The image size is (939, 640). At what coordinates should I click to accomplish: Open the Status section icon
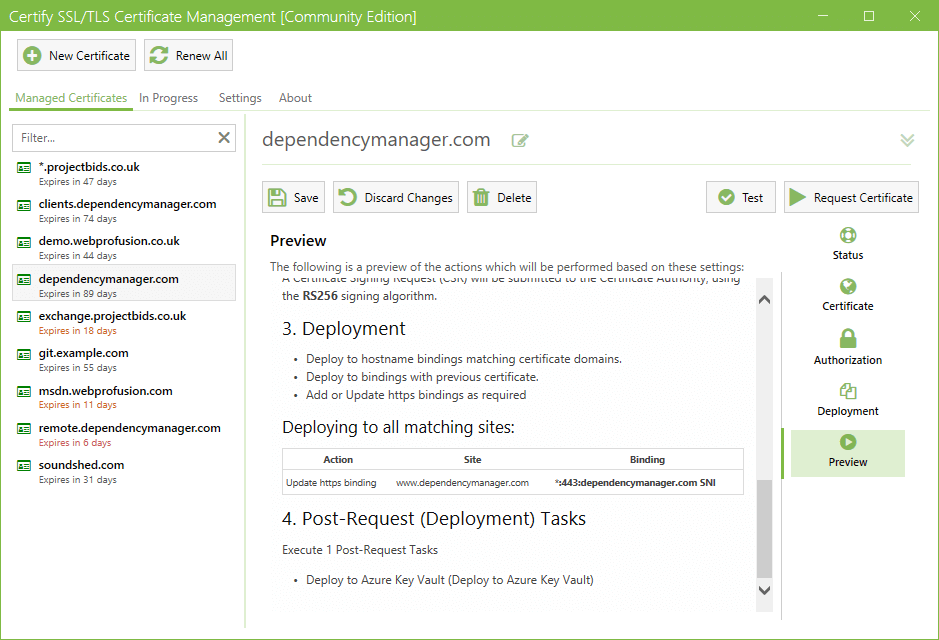(x=848, y=236)
